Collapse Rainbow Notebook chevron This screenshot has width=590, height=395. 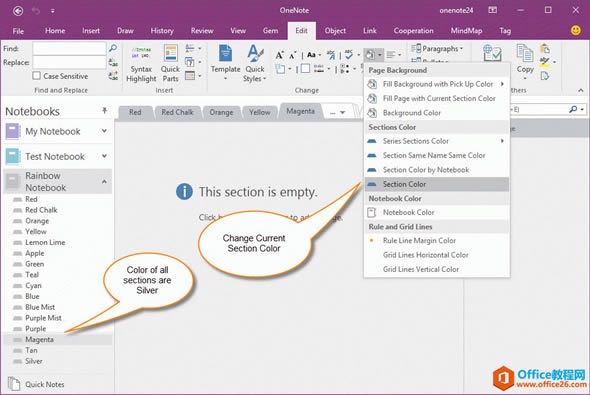(x=104, y=182)
